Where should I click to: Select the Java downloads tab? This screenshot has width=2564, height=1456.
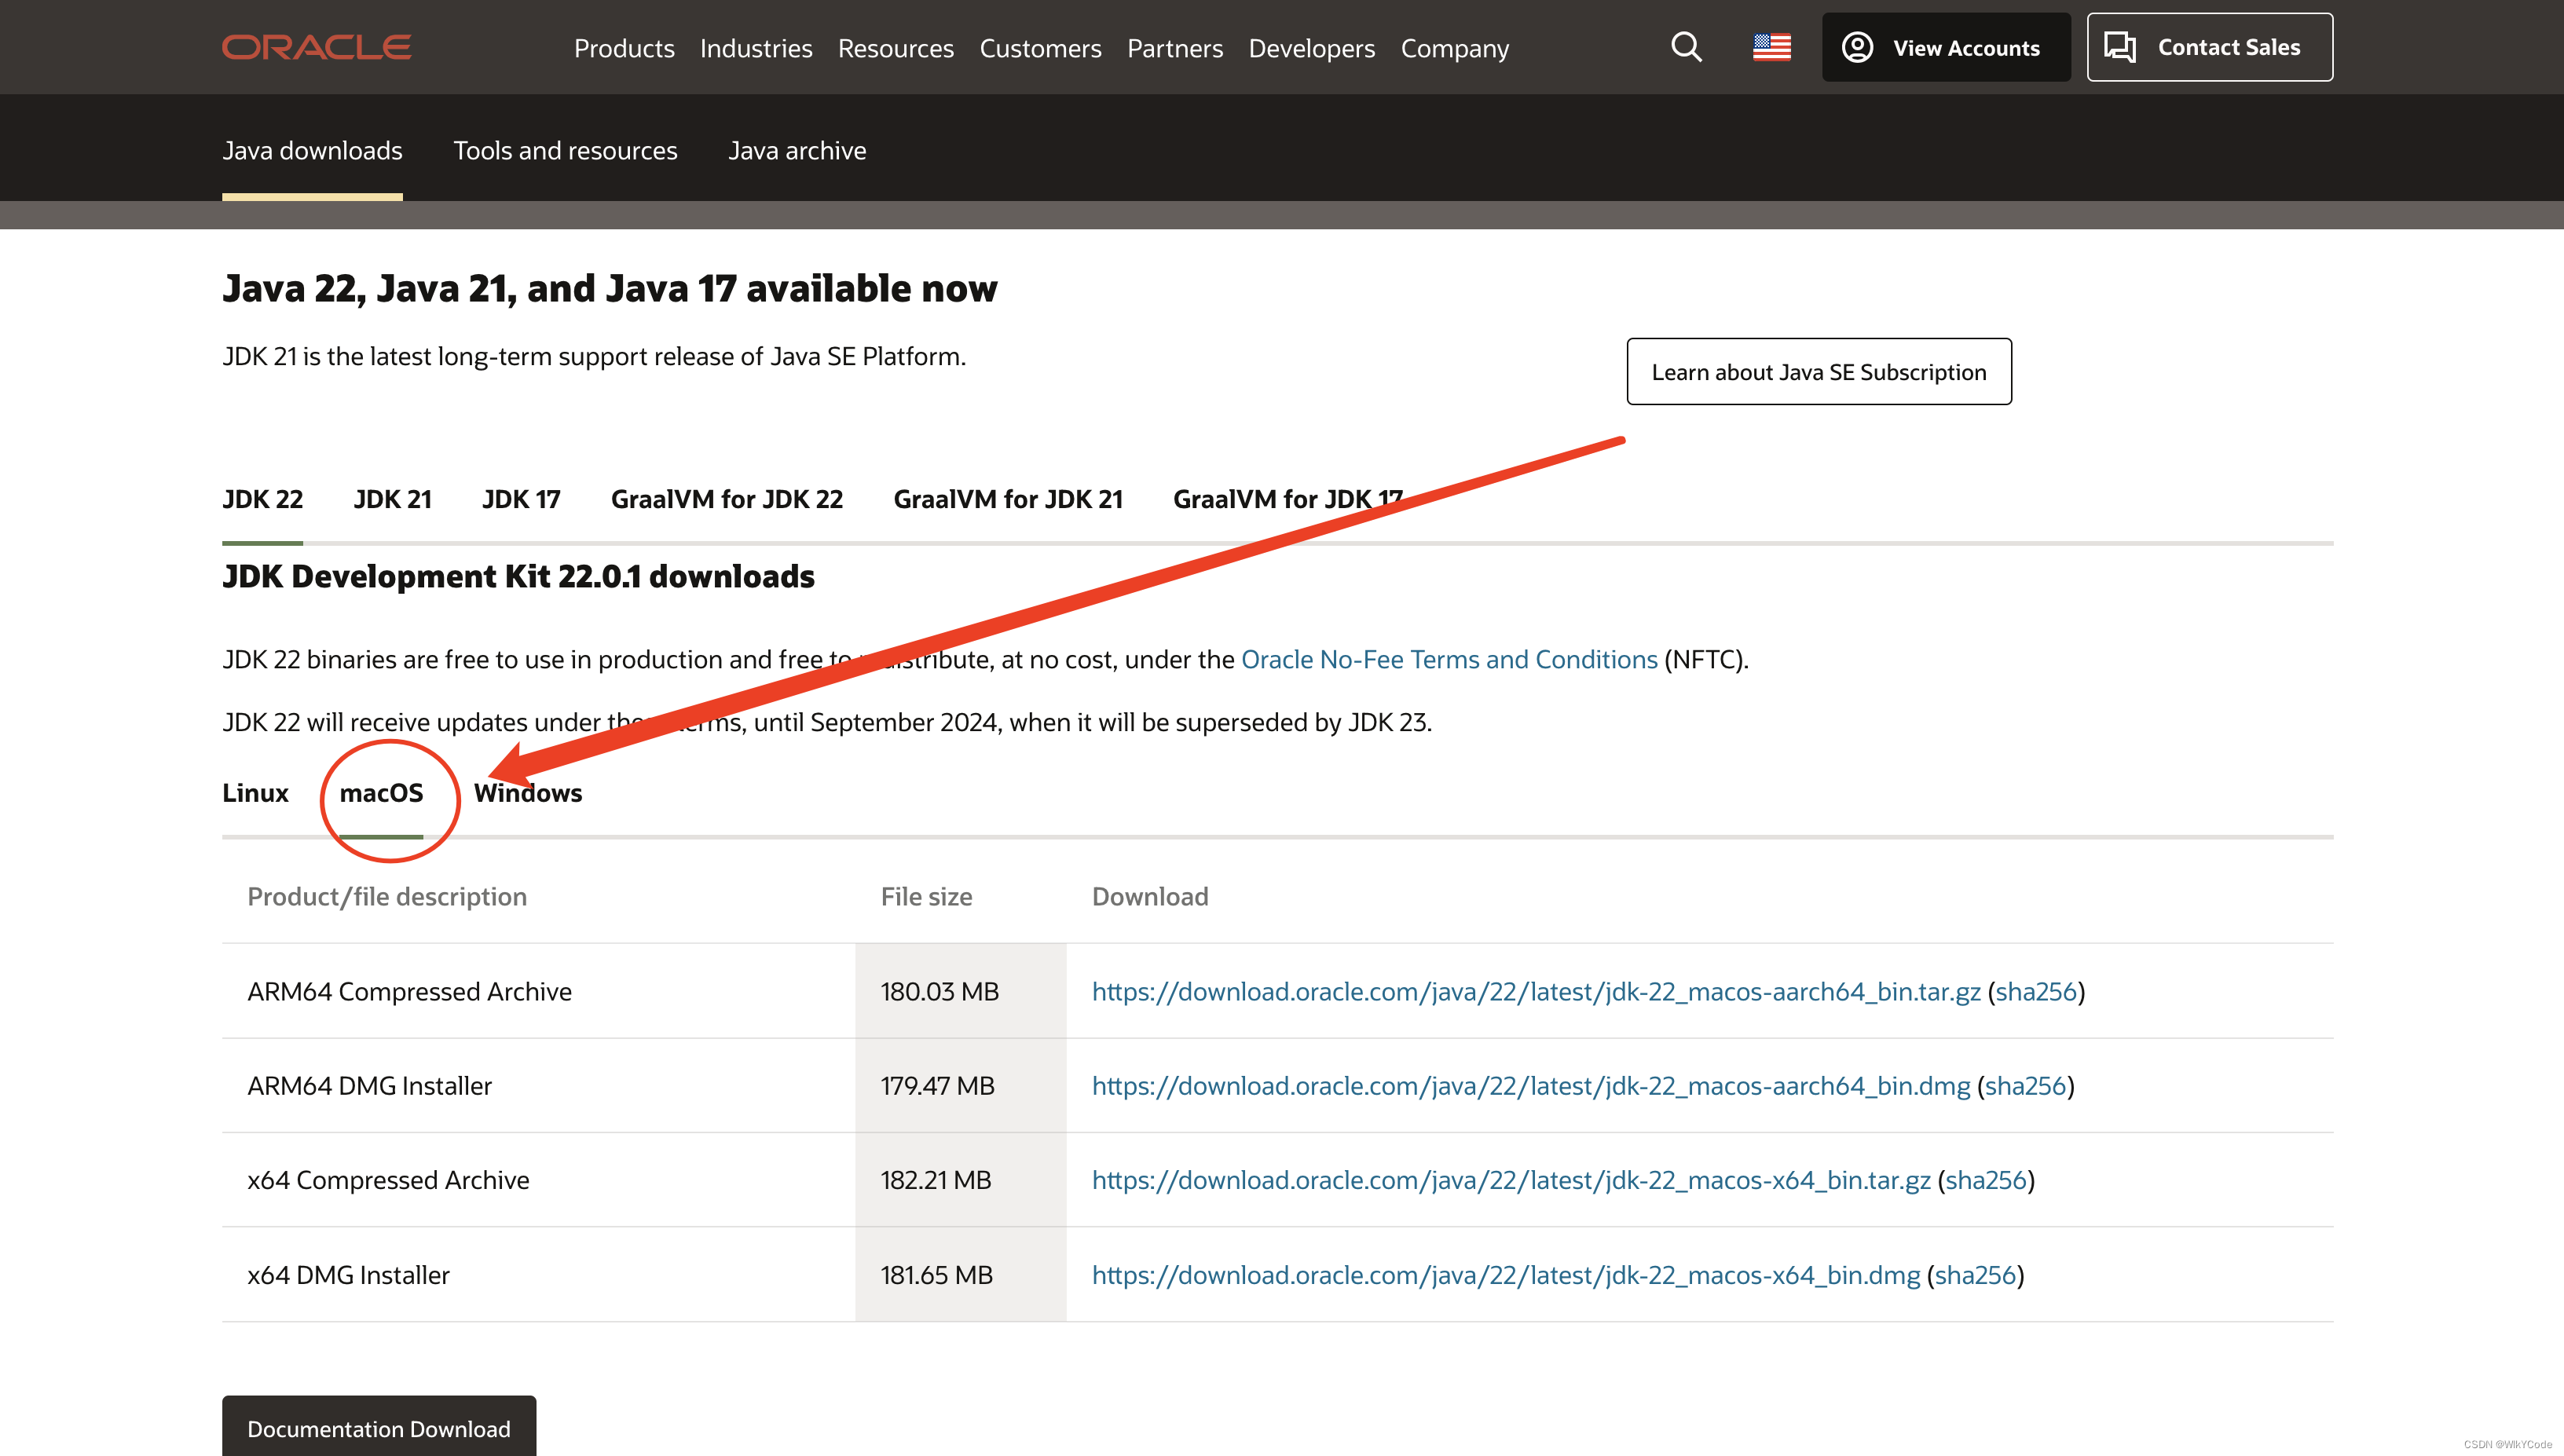point(312,151)
